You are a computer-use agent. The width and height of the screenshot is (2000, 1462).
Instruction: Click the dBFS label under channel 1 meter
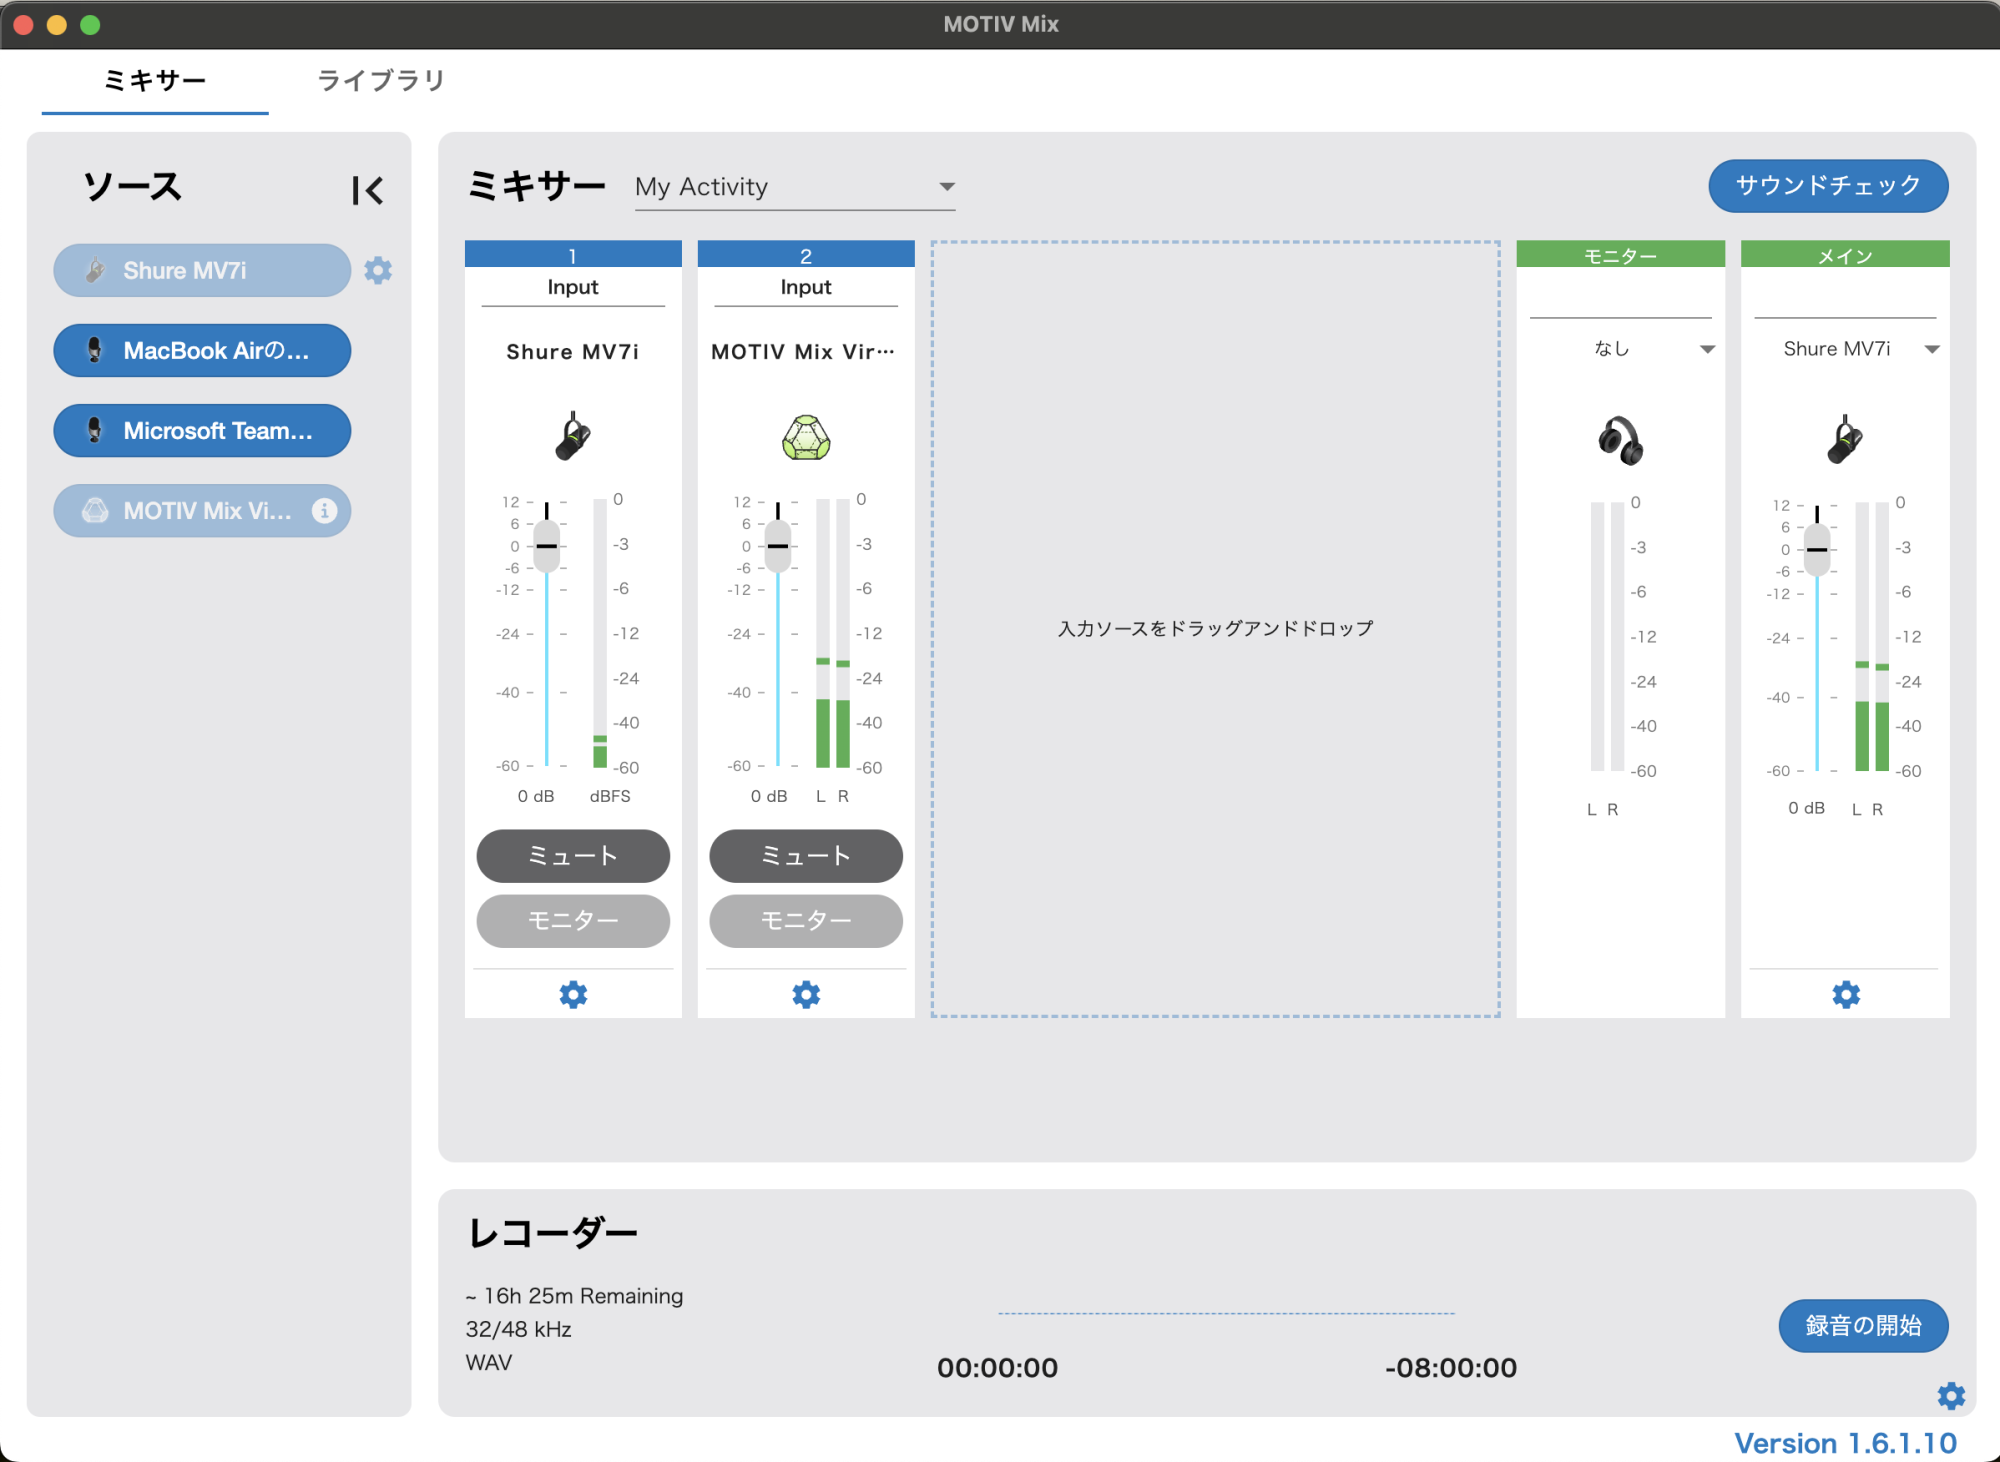pyautogui.click(x=610, y=796)
